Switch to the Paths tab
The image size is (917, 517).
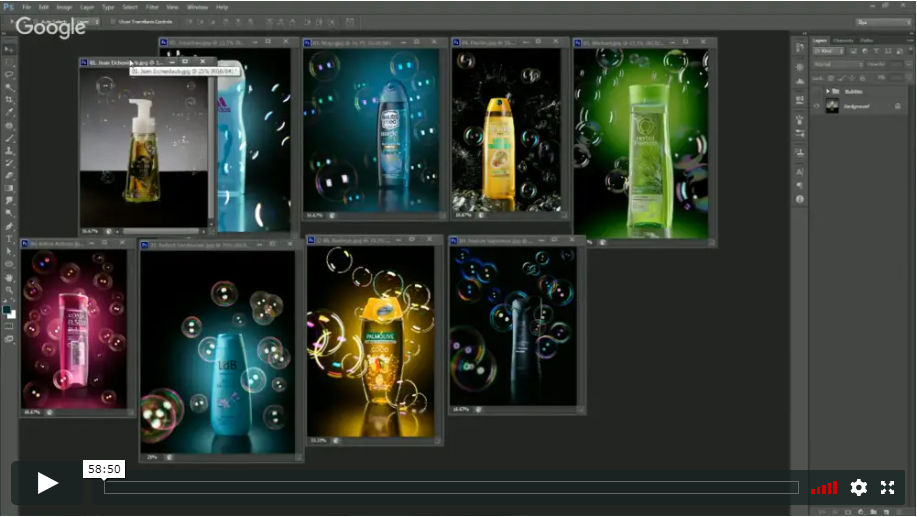coord(867,40)
